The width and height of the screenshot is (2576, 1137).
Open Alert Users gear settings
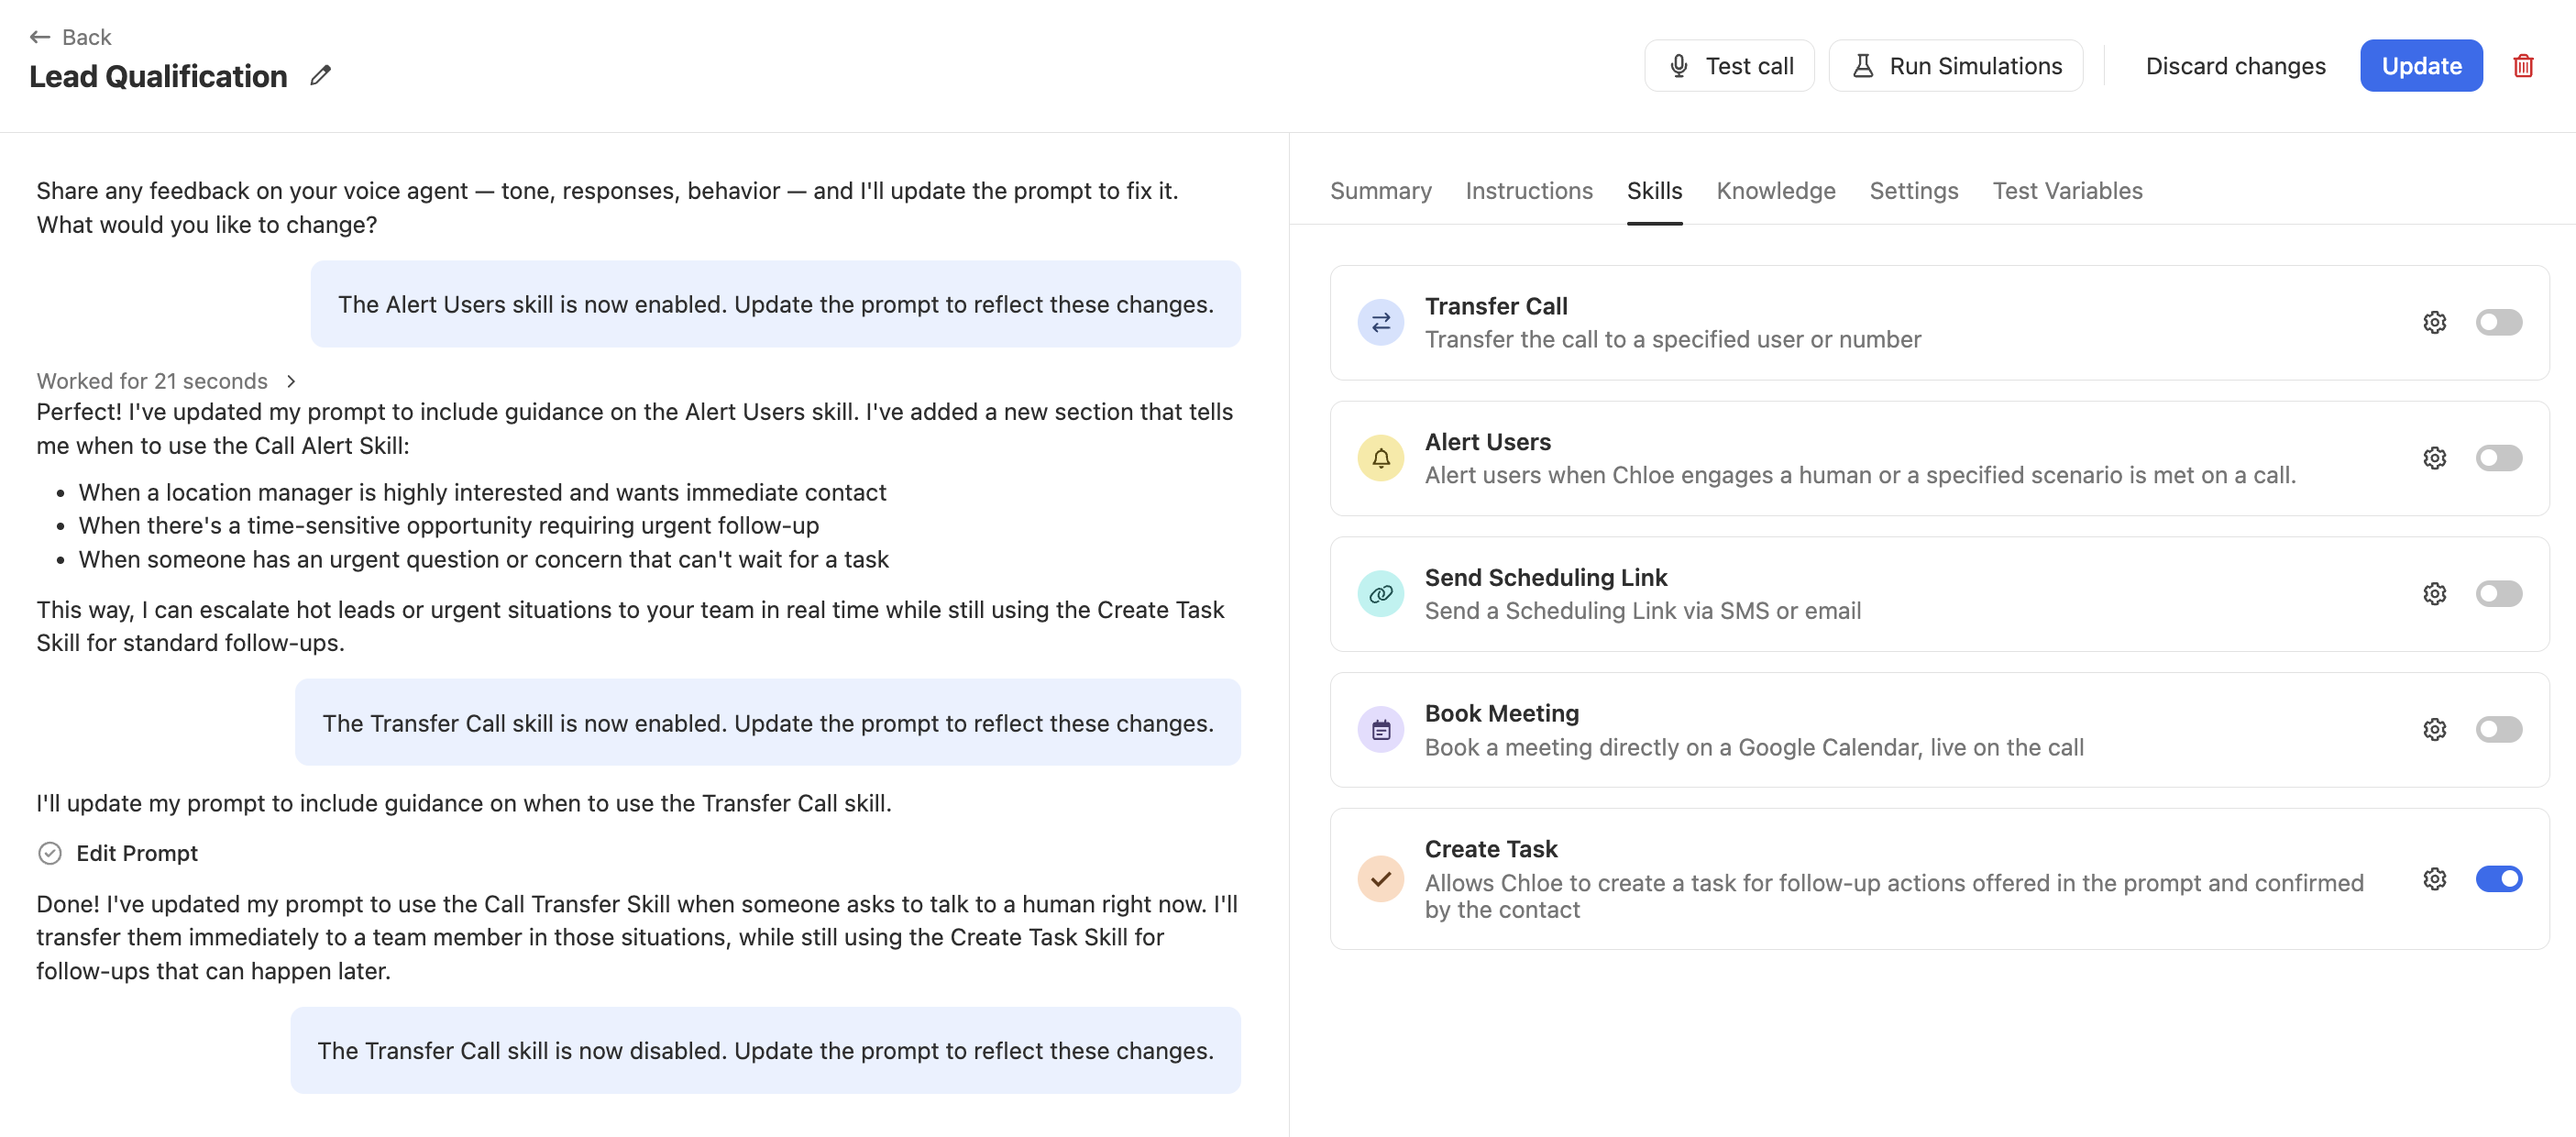tap(2435, 458)
